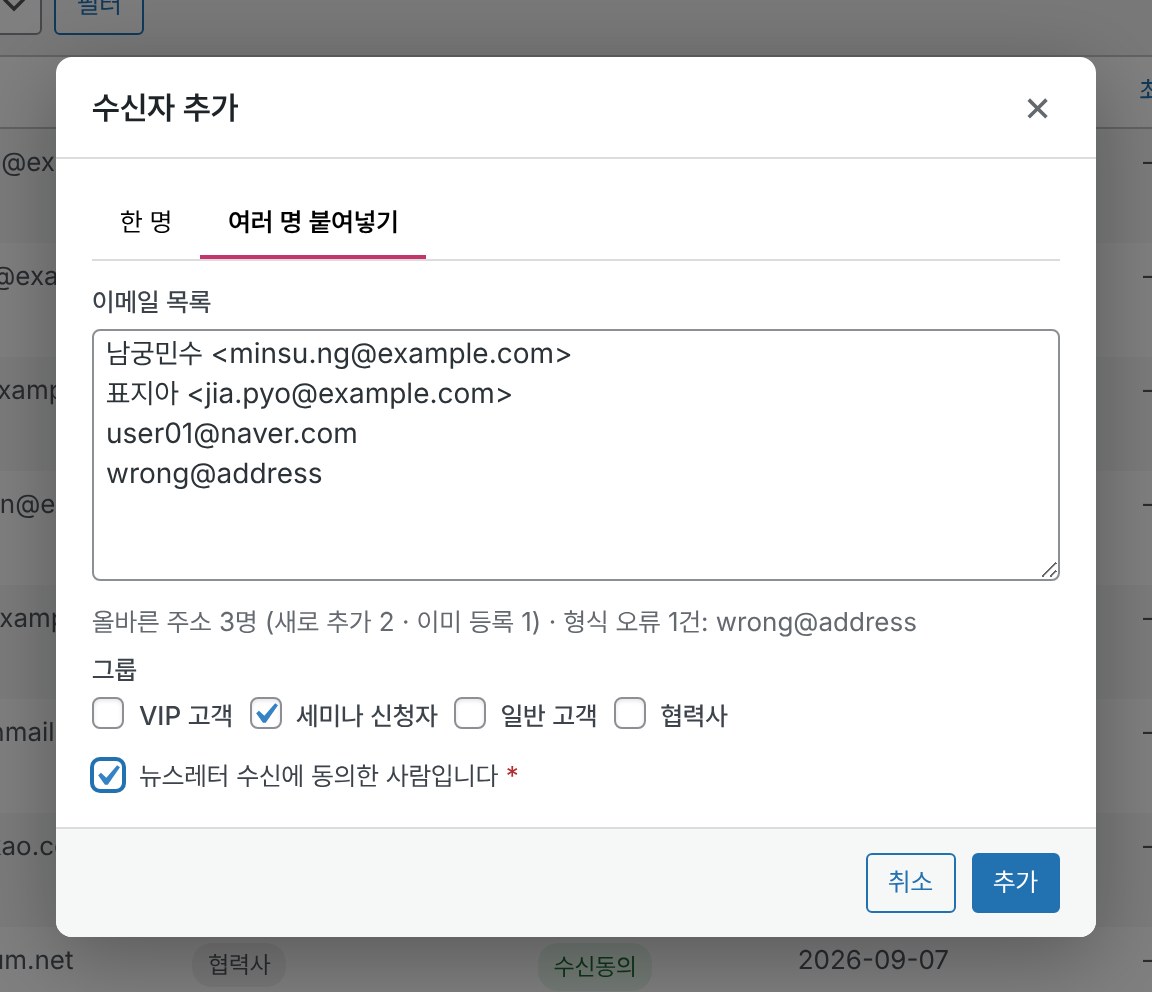
Task: Check the VIP 고객 group checkbox
Action: click(108, 714)
